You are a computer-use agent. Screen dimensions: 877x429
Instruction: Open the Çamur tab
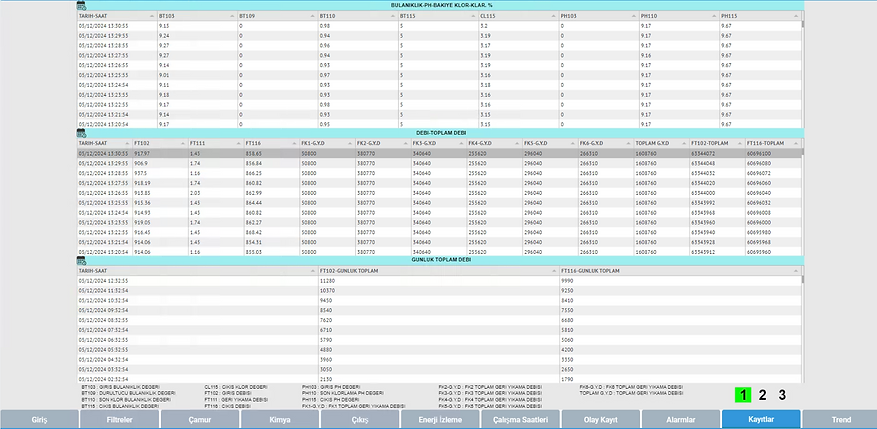(x=200, y=419)
